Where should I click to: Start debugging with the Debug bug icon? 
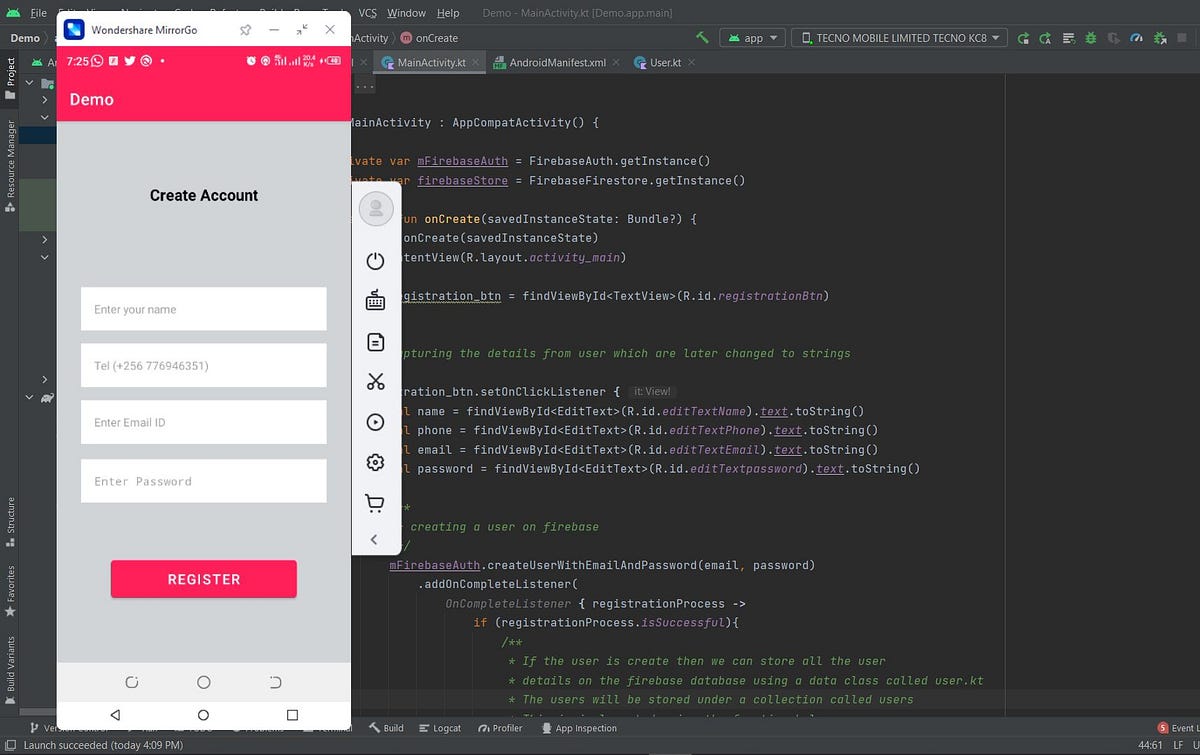click(x=1091, y=39)
